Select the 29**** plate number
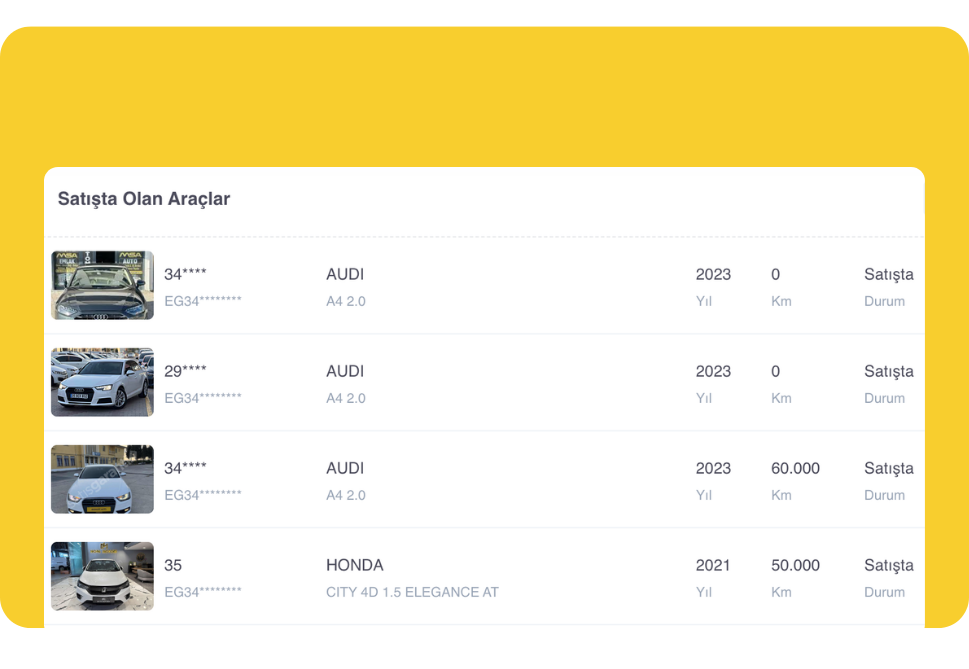969x669 pixels. point(185,371)
